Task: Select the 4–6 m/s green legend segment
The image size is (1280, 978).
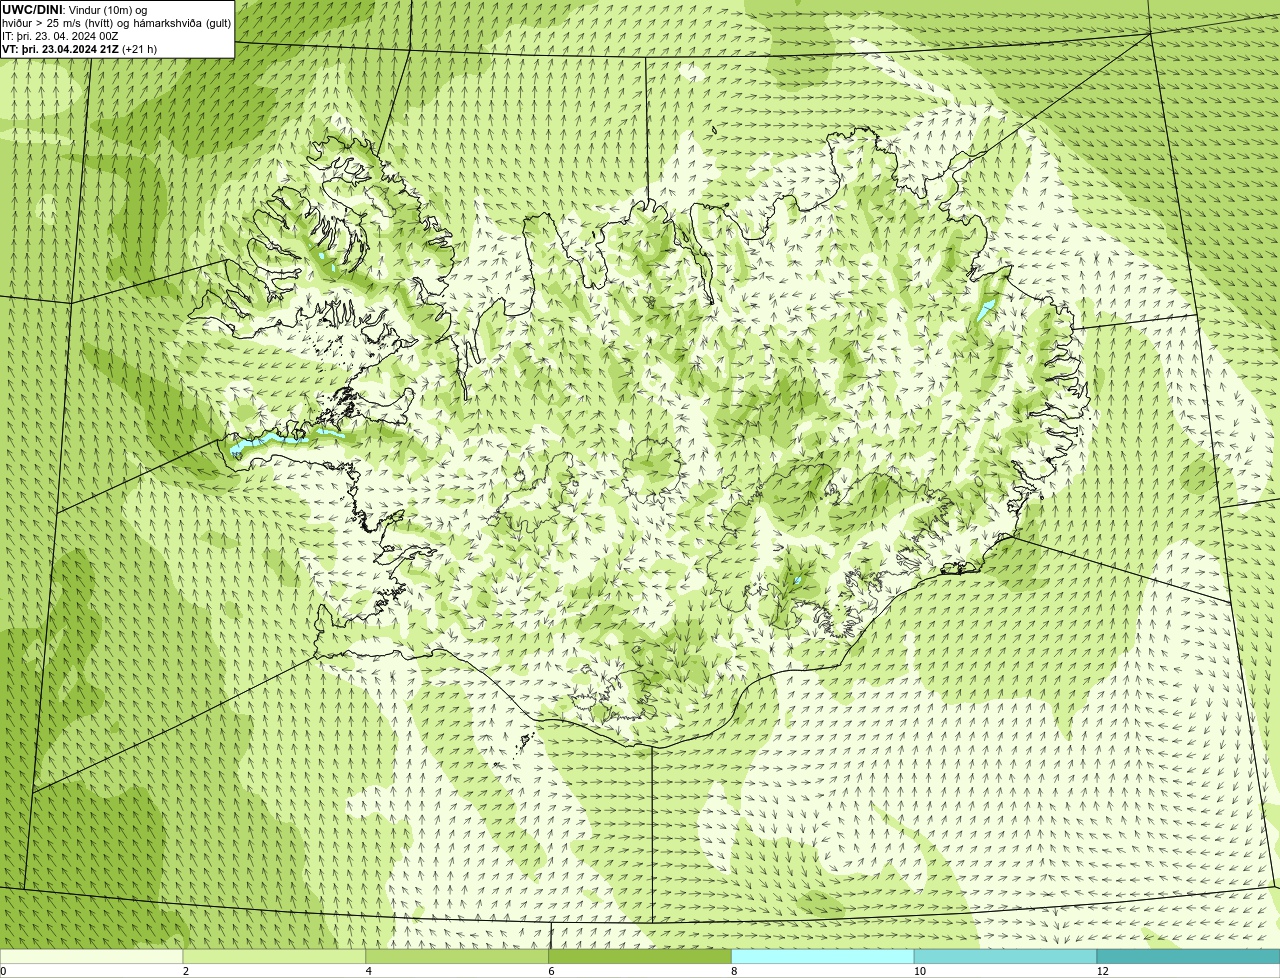Action: pos(457,957)
